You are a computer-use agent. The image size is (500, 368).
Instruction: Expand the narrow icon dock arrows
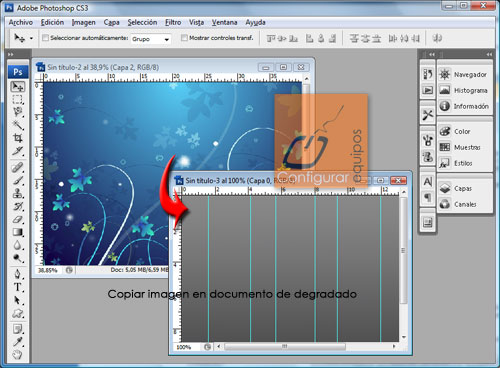(432, 54)
